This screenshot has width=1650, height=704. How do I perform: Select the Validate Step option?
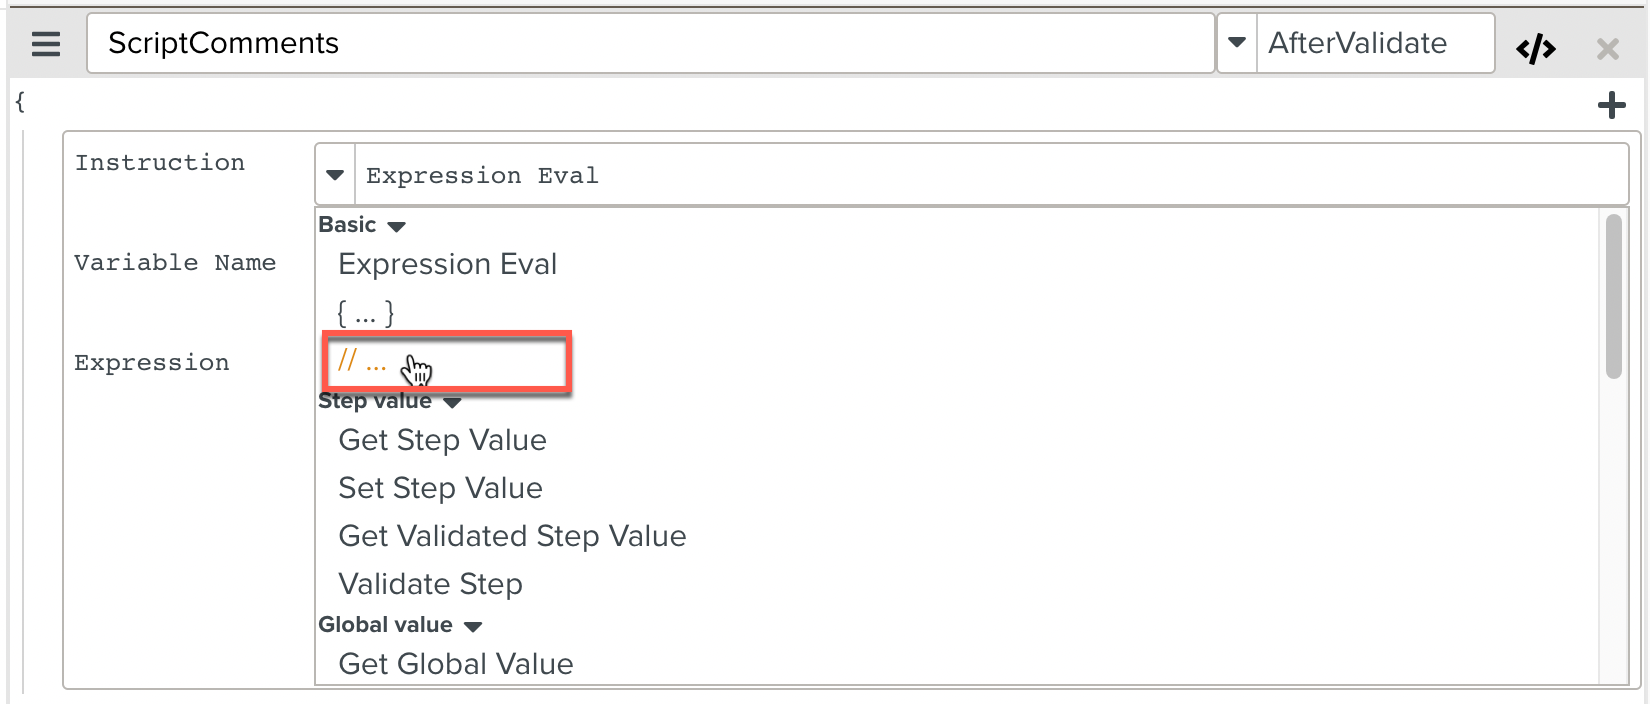point(430,584)
